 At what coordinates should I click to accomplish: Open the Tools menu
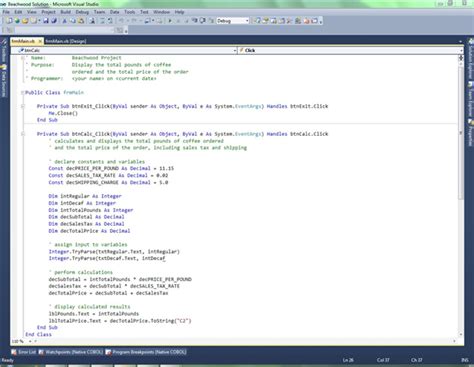[130, 12]
